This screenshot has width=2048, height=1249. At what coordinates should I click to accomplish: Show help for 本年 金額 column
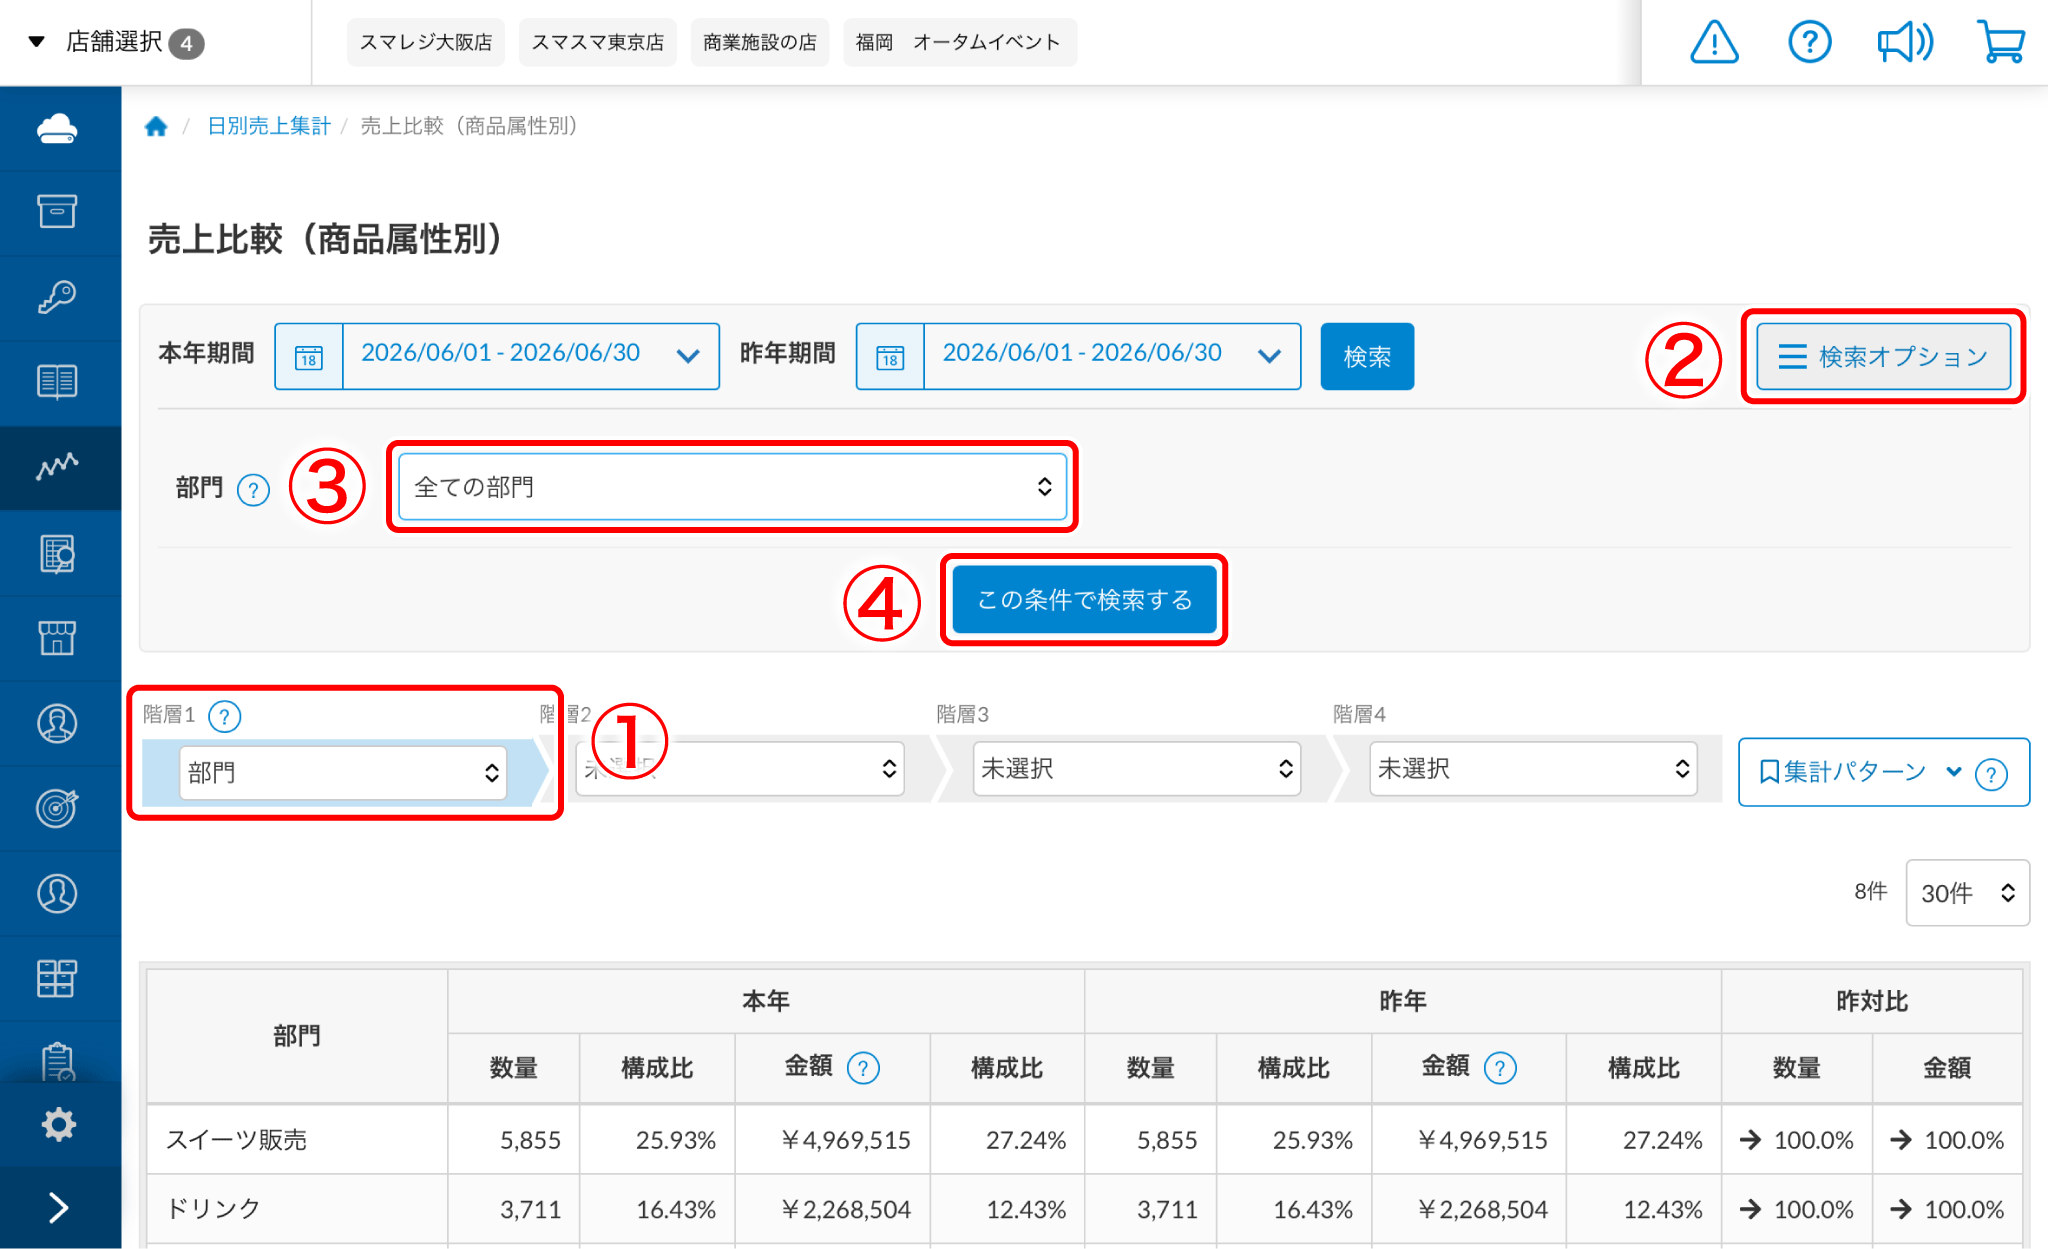pyautogui.click(x=863, y=1068)
